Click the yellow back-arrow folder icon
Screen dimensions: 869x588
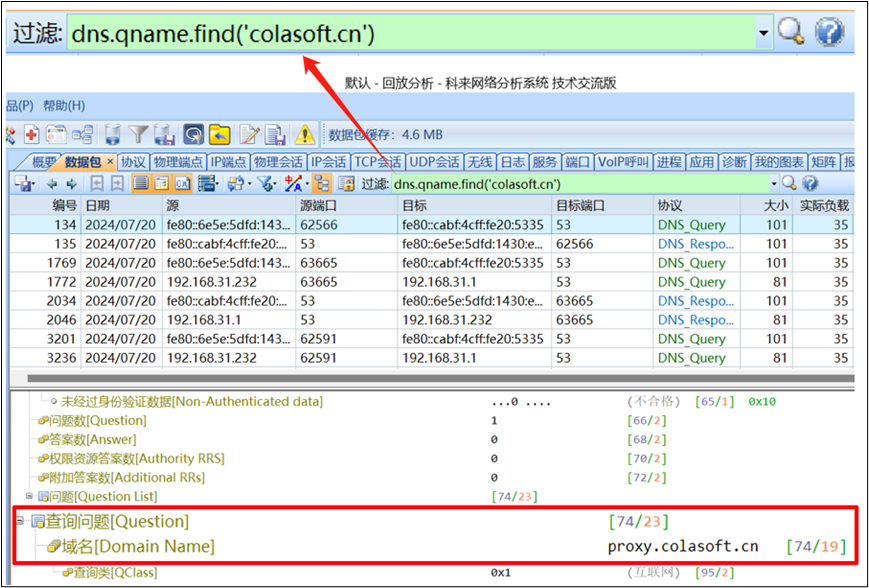tap(220, 134)
